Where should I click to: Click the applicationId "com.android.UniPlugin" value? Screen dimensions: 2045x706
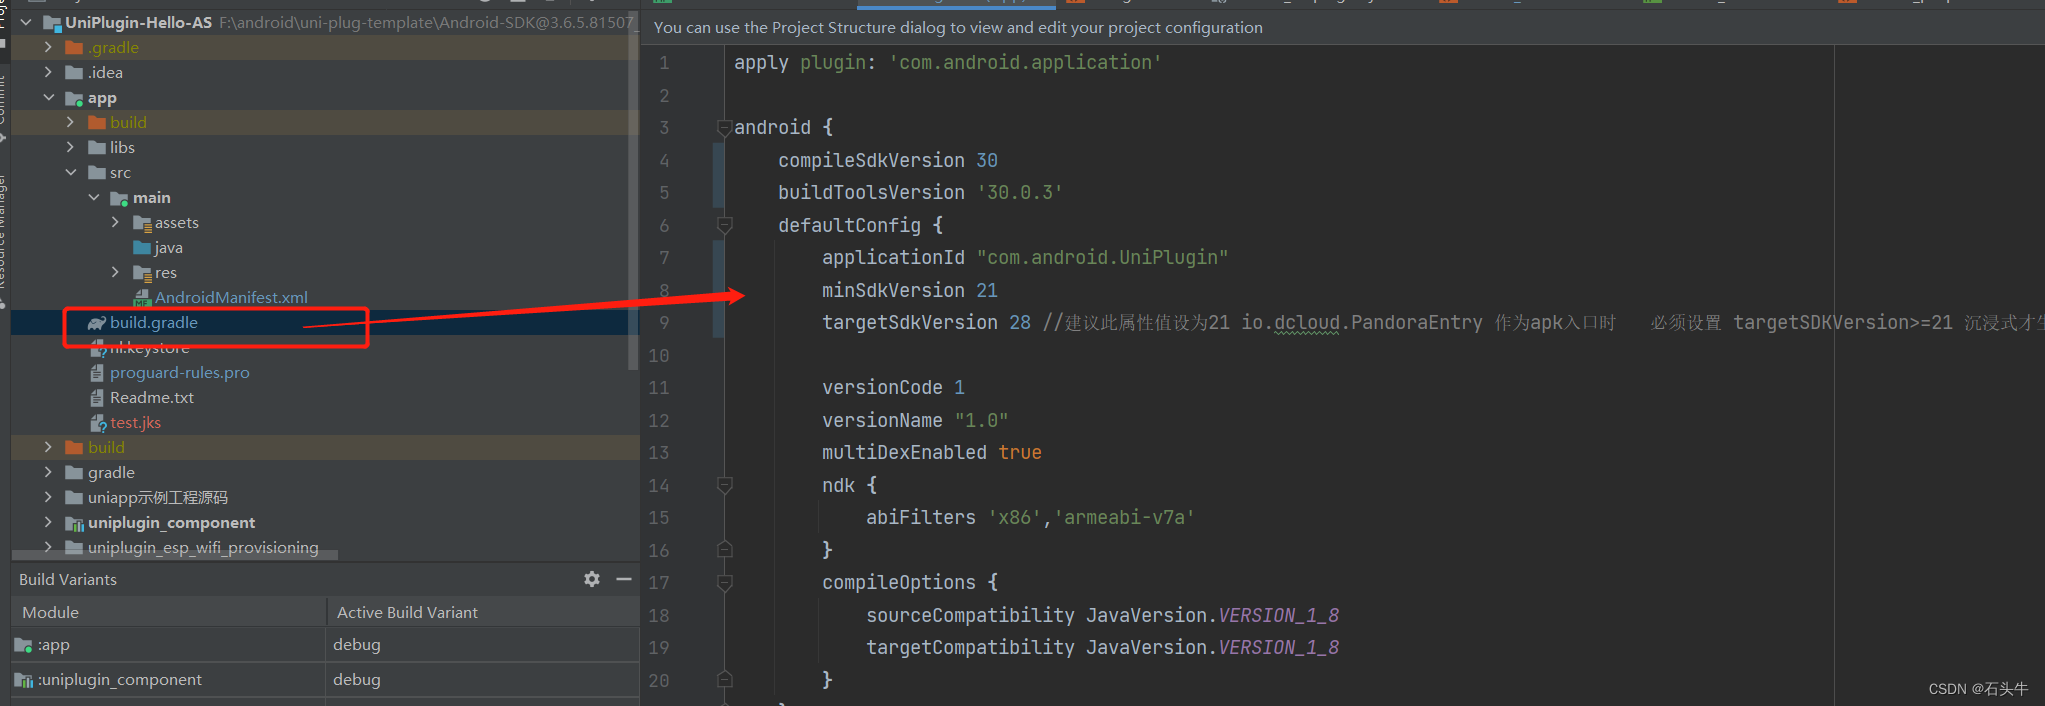[x=1102, y=257]
